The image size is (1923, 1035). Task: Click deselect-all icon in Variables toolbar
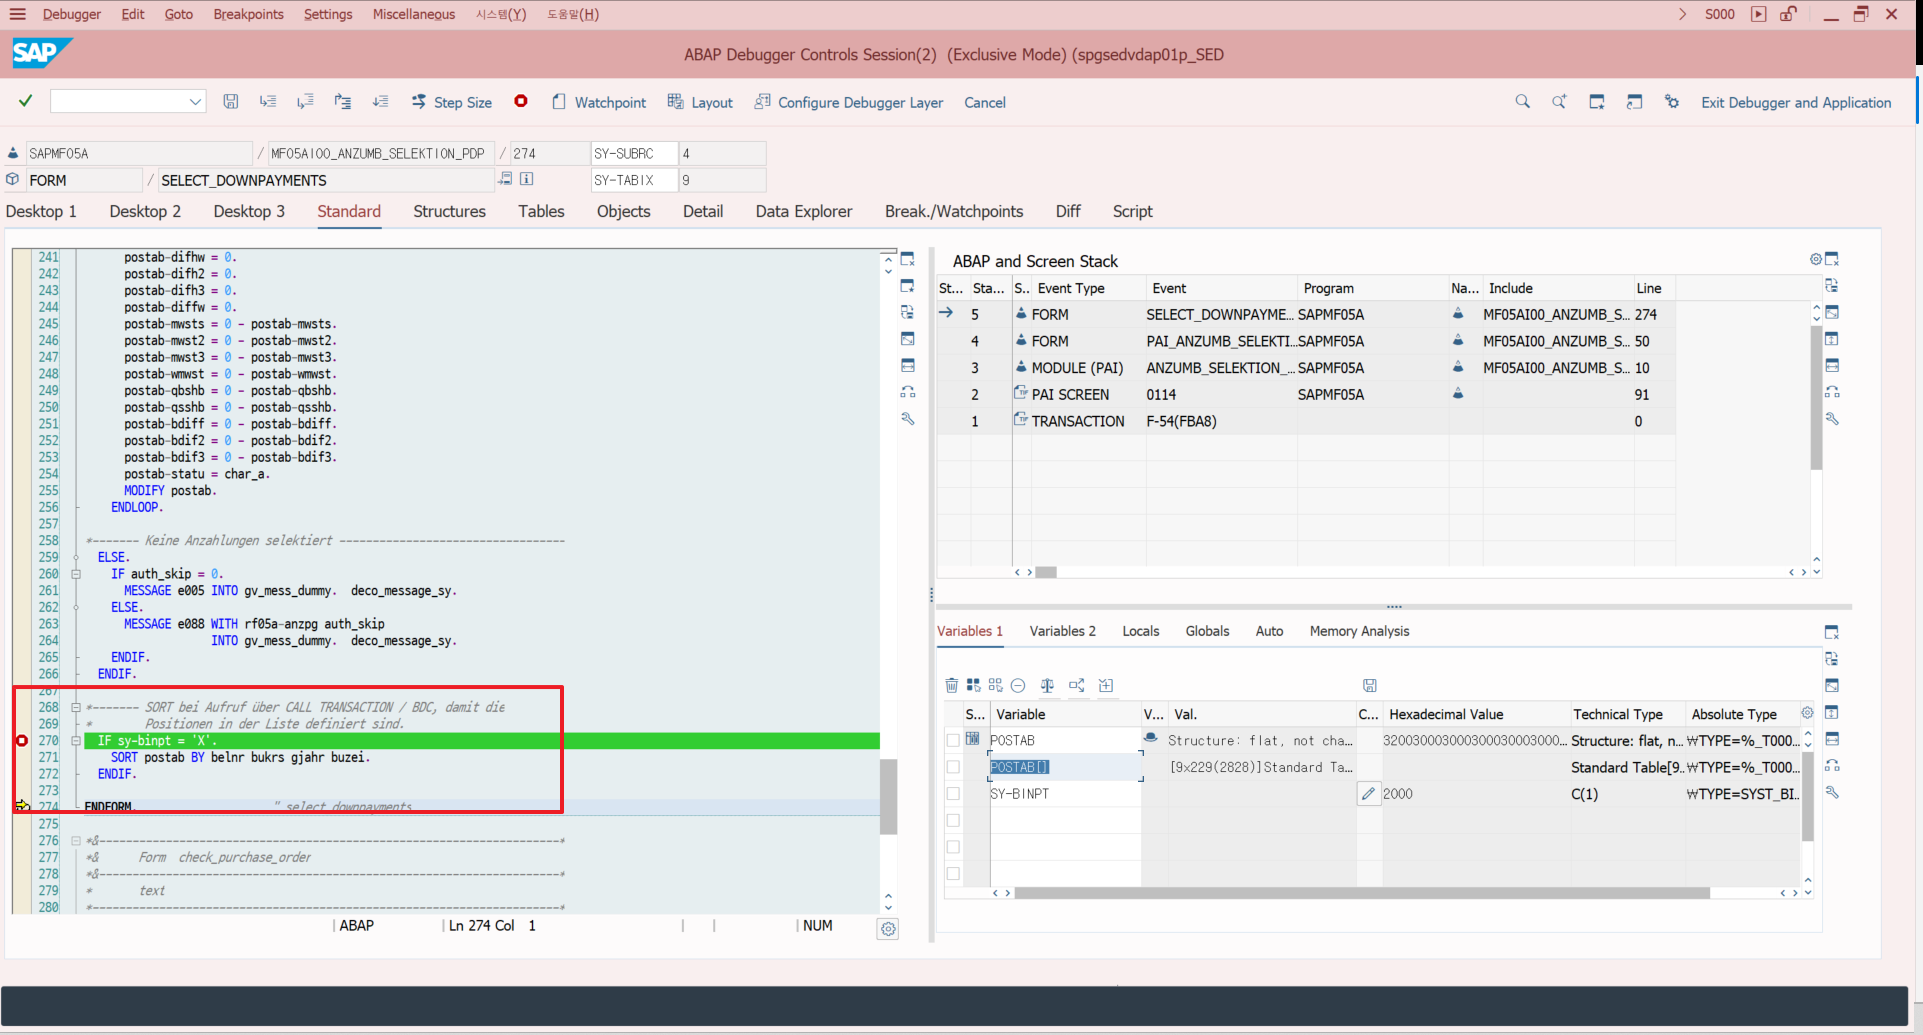coord(995,685)
